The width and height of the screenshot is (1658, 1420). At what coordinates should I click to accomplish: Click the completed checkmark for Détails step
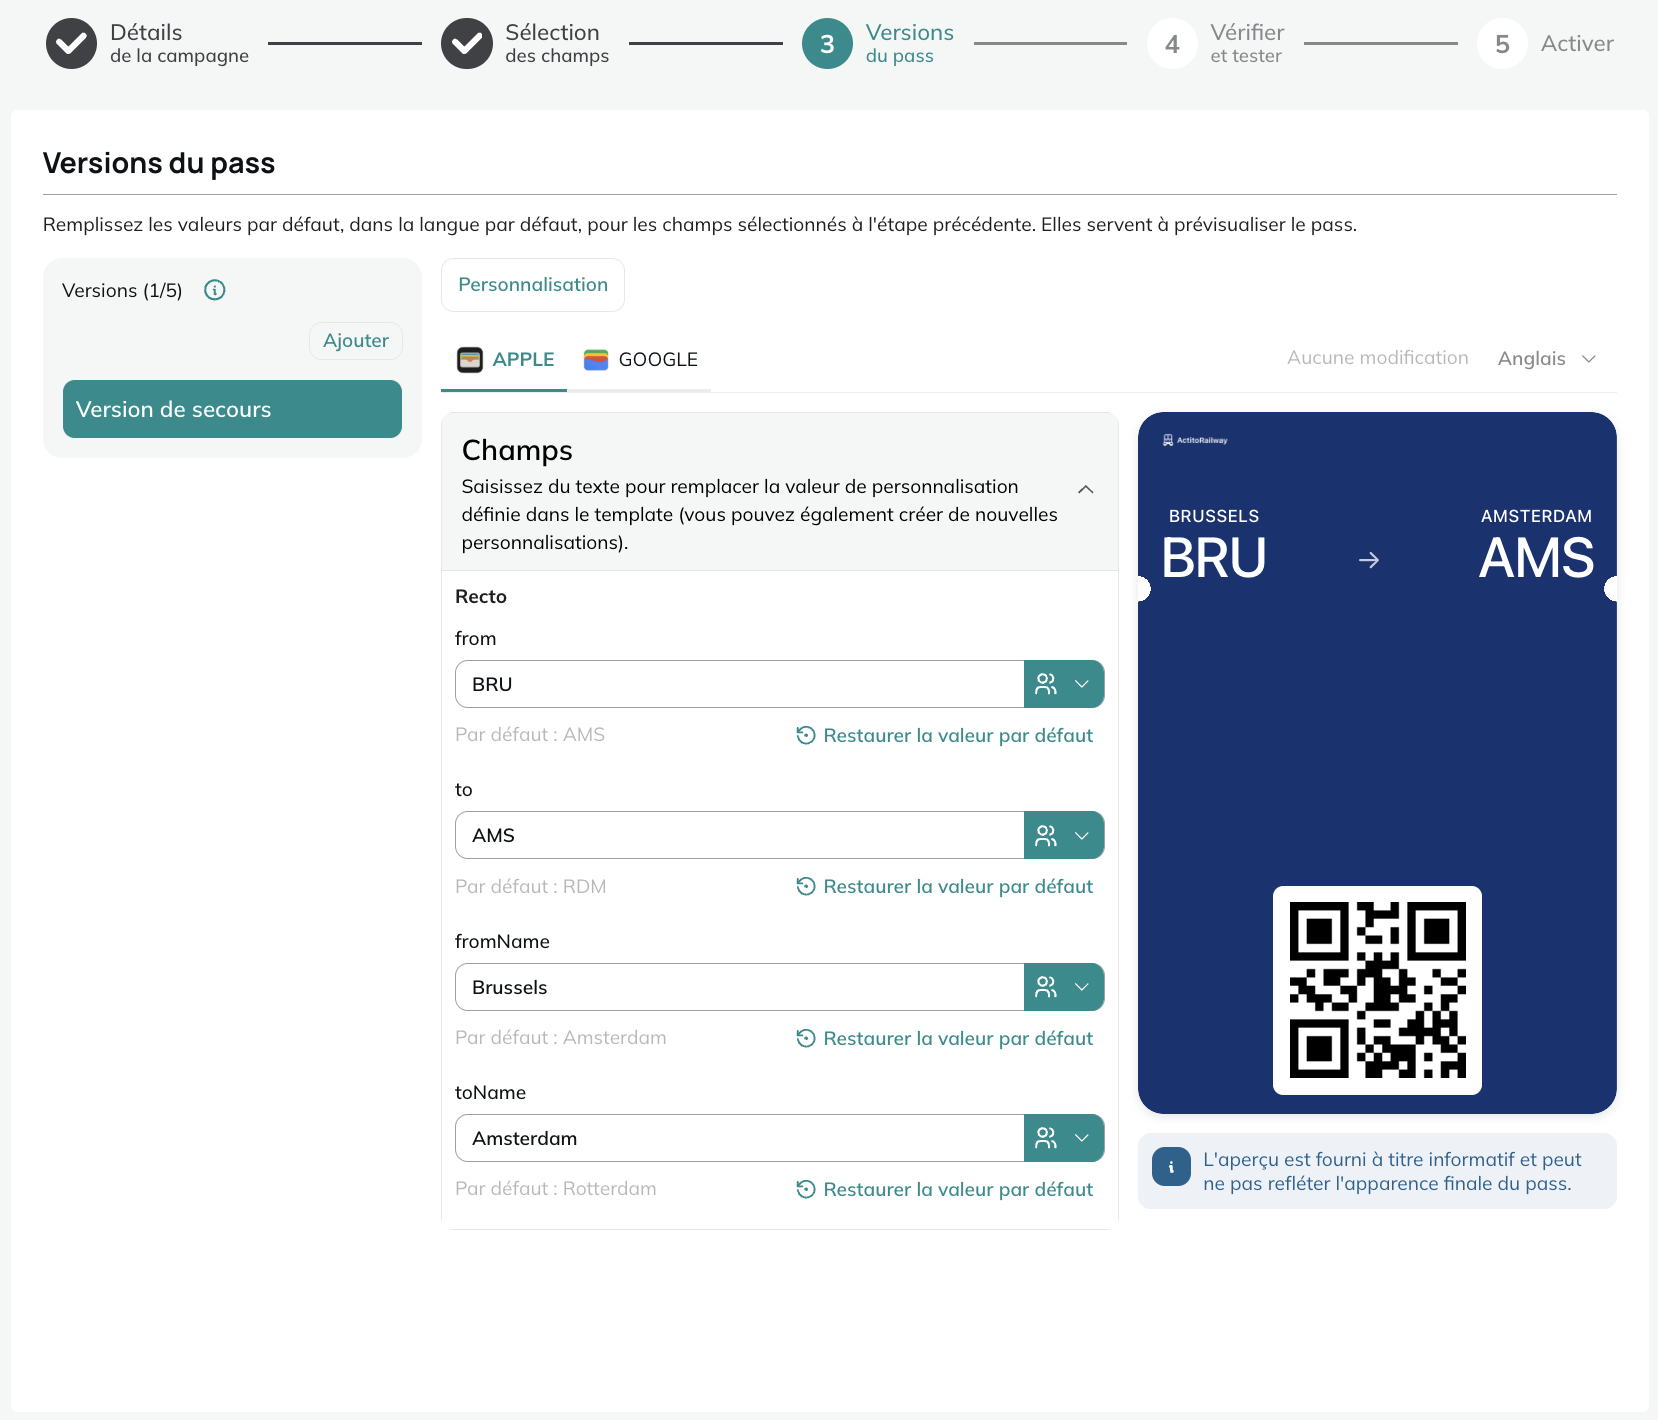tap(71, 44)
